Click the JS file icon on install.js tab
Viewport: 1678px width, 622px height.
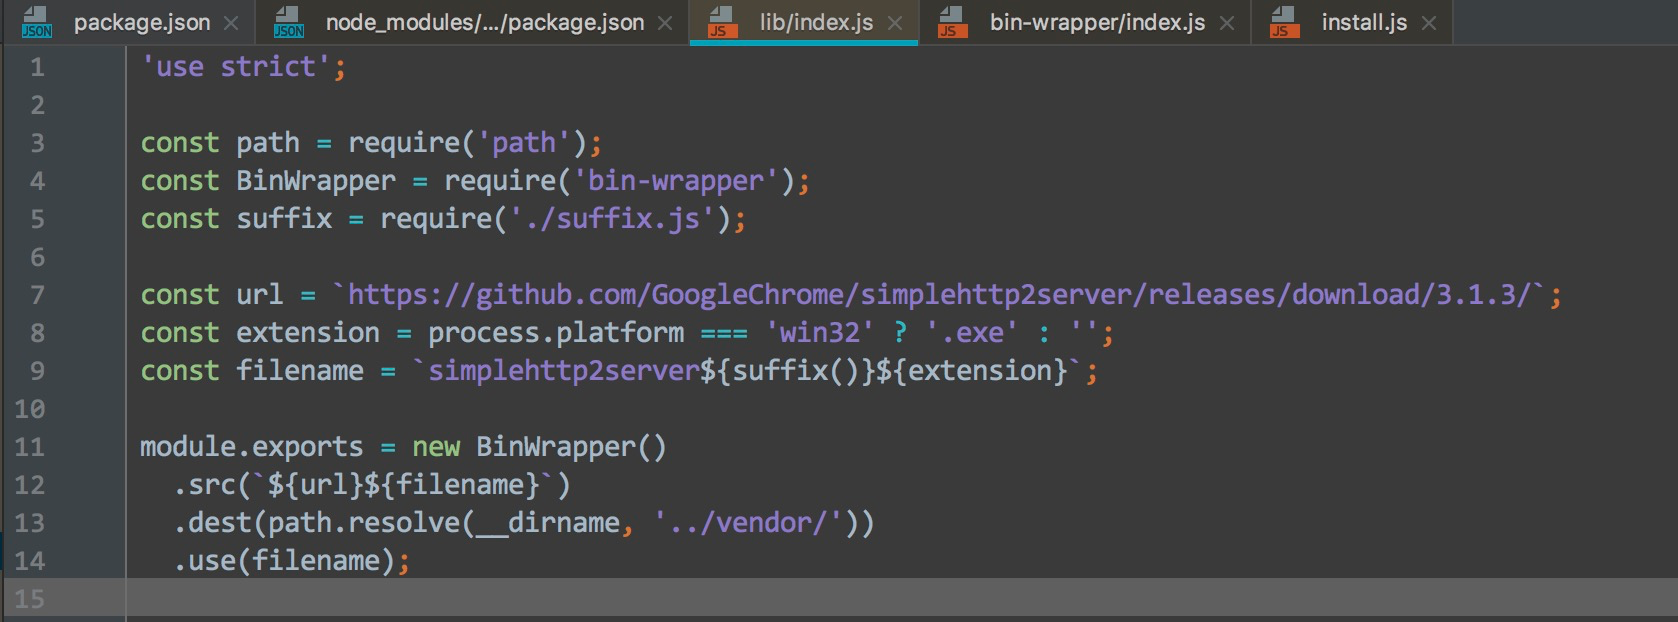pos(1285,22)
